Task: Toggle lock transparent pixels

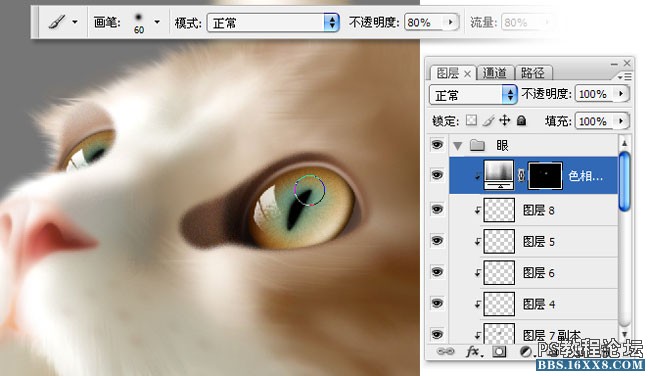Action: [471, 120]
